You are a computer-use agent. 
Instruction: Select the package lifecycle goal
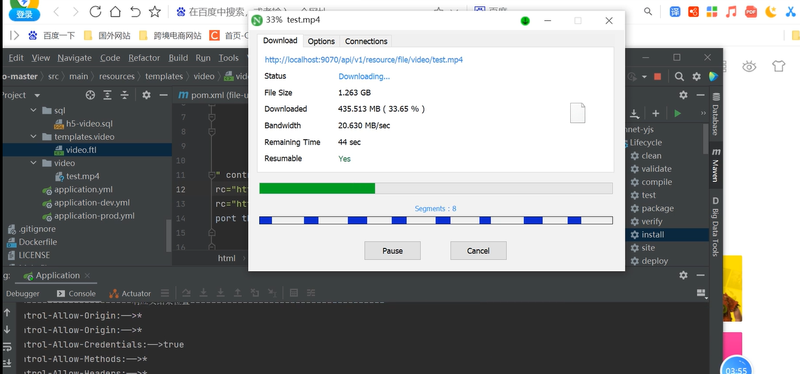coord(652,208)
